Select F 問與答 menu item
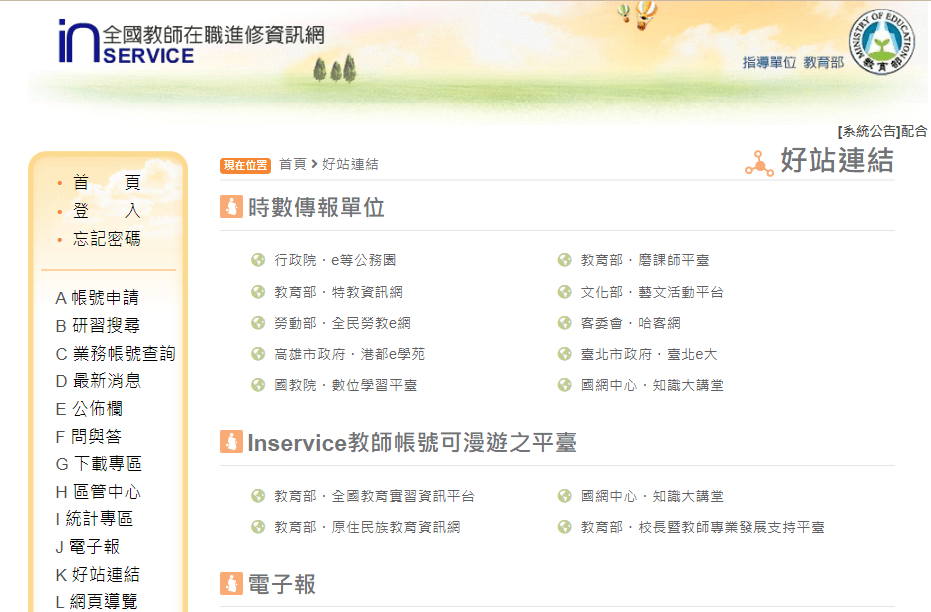Screen dimensions: 931x612 coord(88,436)
